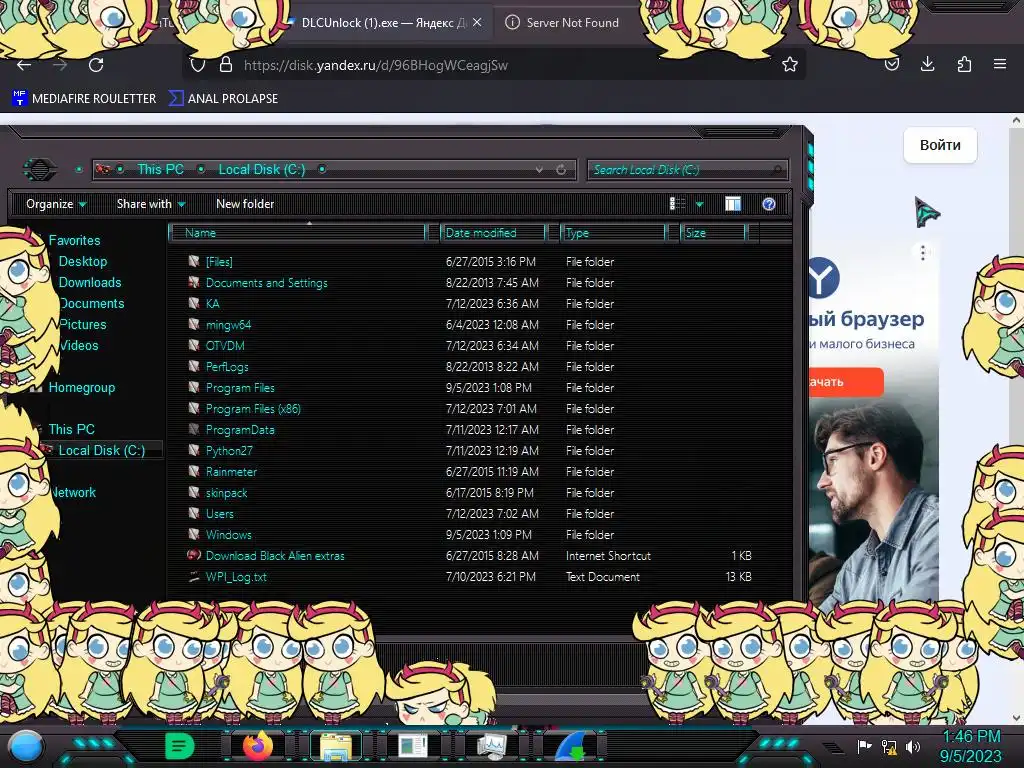Click the Explorer back navigation button
Screen dimensions: 1024x768
pos(40,170)
